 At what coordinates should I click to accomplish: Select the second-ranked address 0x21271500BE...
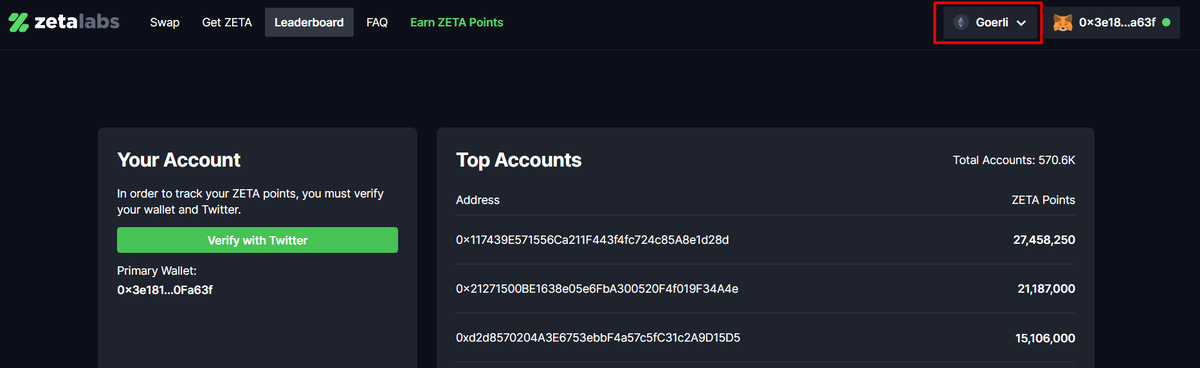coord(597,289)
